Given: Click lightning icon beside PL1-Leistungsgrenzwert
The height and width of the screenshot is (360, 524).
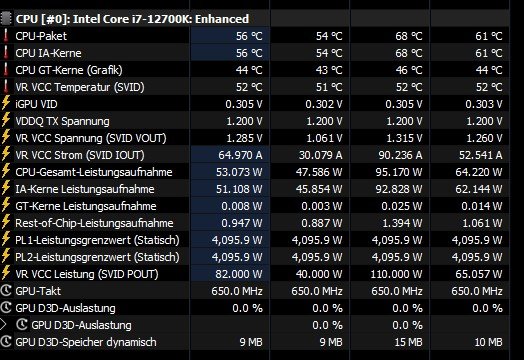Looking at the screenshot, I should point(6,240).
